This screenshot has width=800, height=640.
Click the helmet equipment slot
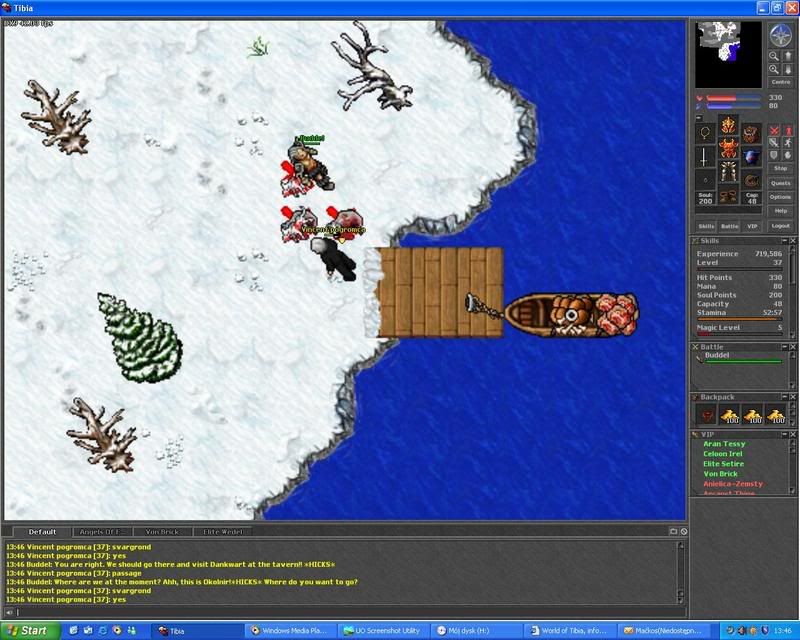tap(728, 125)
